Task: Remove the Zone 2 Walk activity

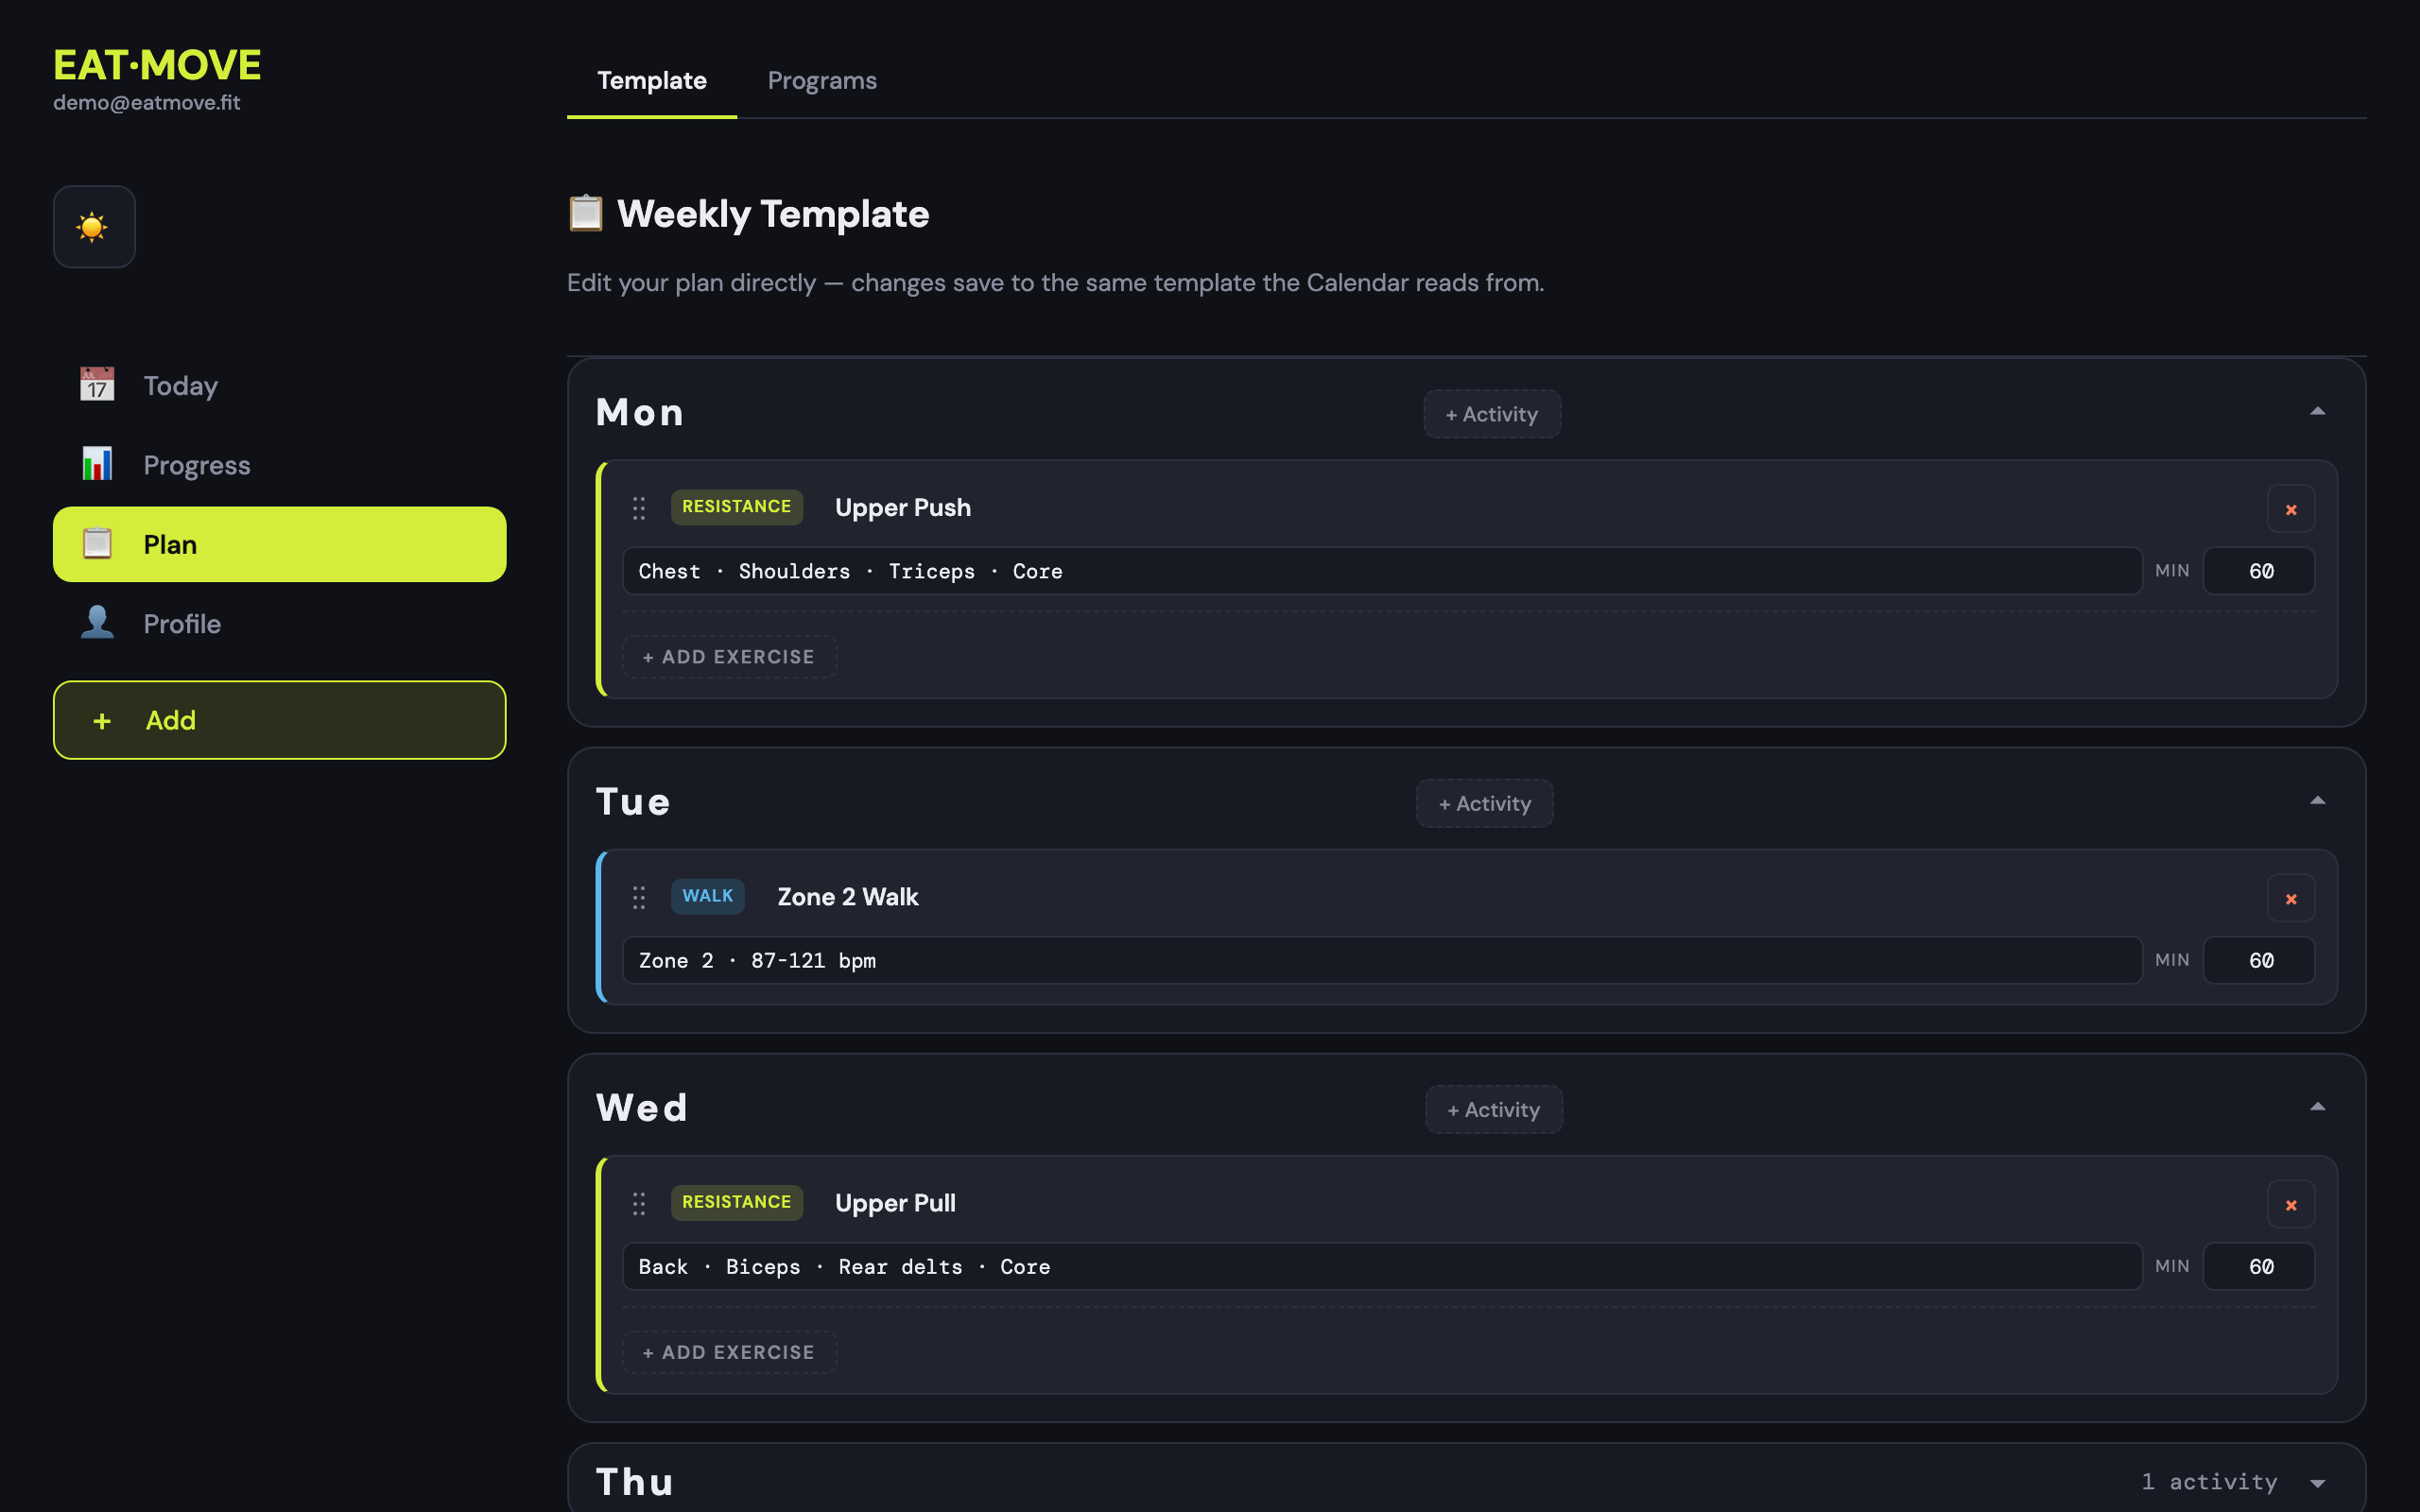Action: point(2291,898)
